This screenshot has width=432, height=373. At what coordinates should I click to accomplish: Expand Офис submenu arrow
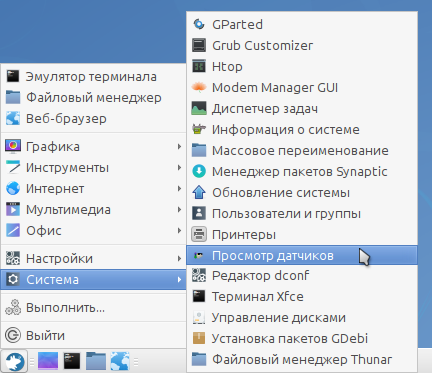pos(179,231)
